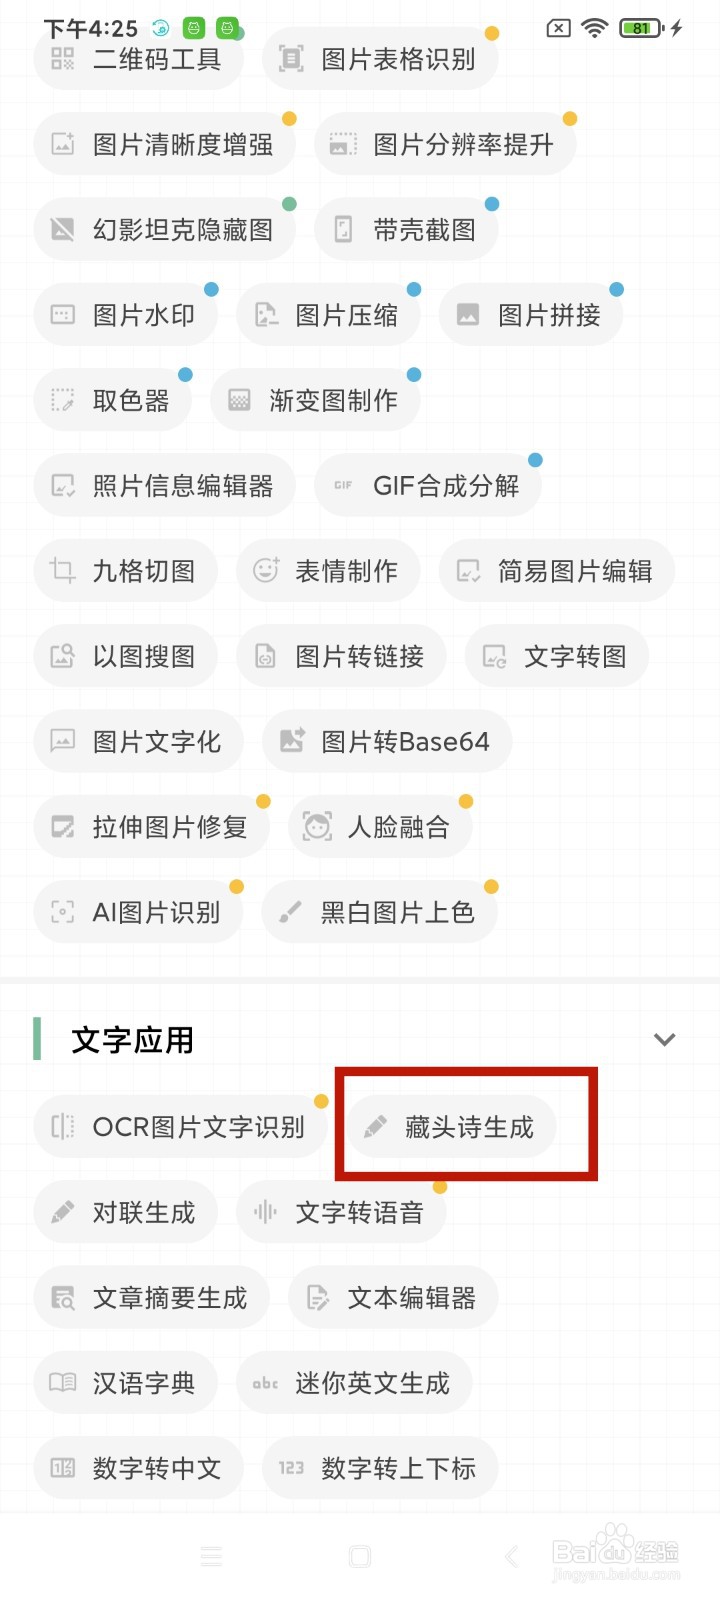Tap the waveform icon for 文字转语音
Screen dimensions: 720x1600
(265, 1213)
